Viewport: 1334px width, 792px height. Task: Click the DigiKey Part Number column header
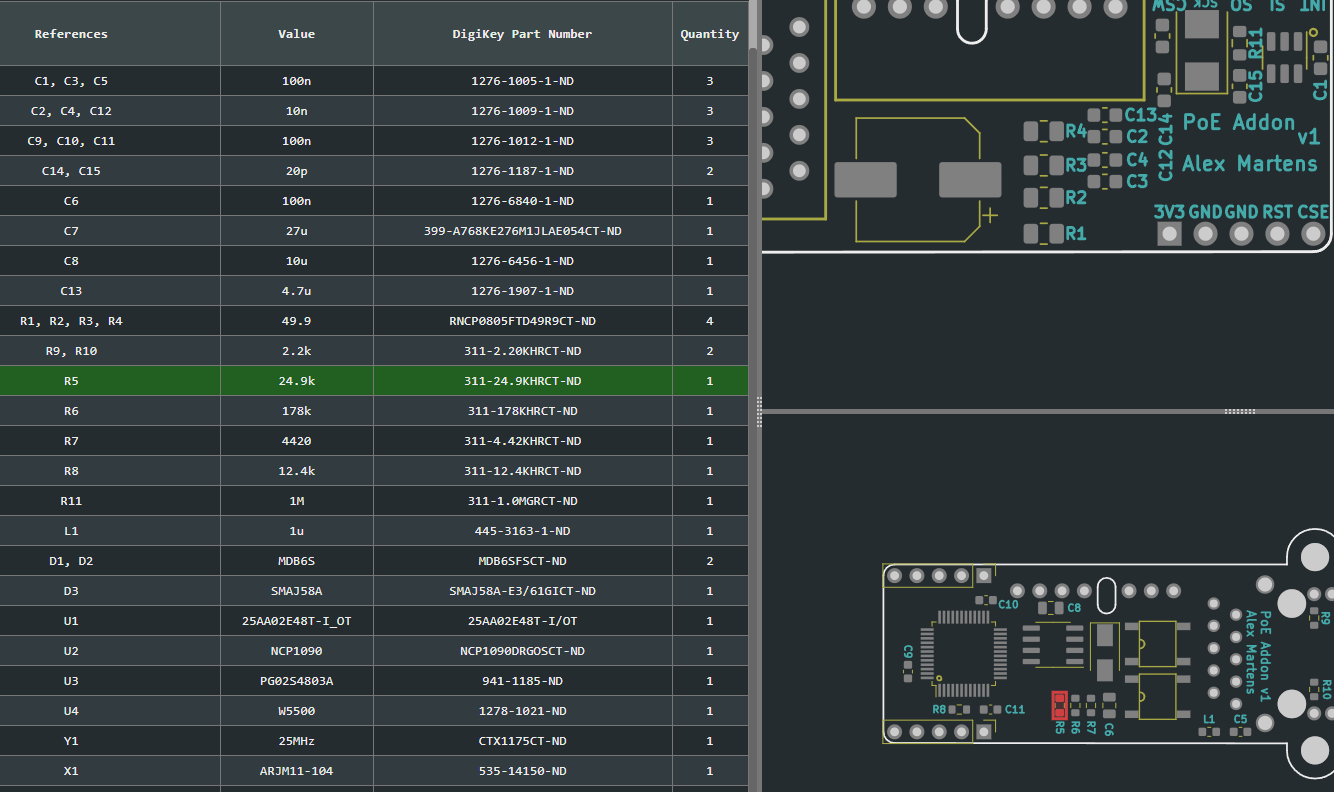click(522, 34)
